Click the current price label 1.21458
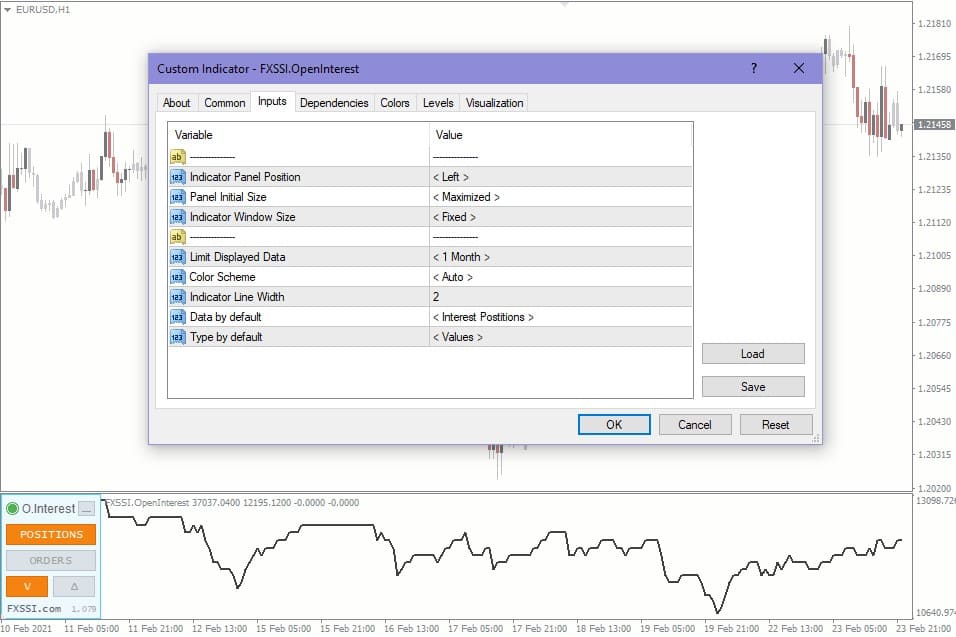The height and width of the screenshot is (637, 956). click(933, 124)
